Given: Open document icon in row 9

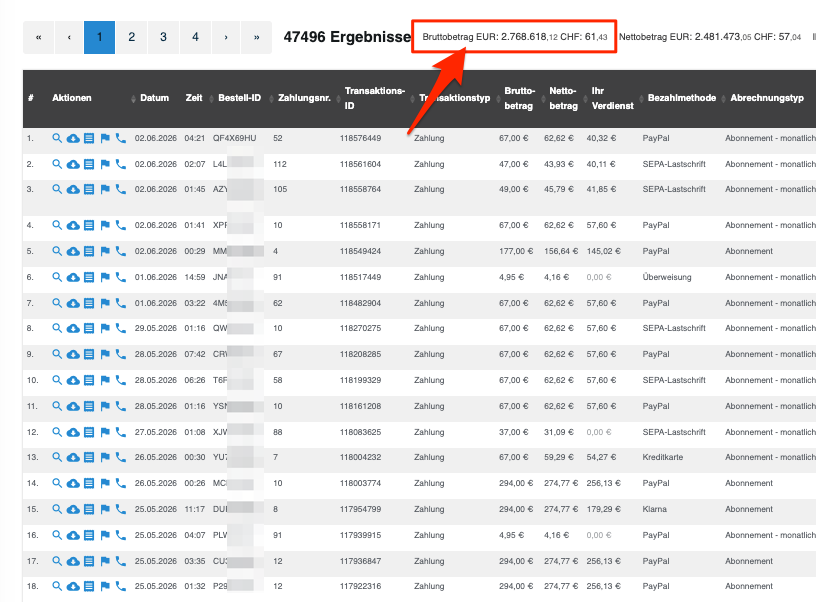Looking at the screenshot, I should pyautogui.click(x=89, y=354).
